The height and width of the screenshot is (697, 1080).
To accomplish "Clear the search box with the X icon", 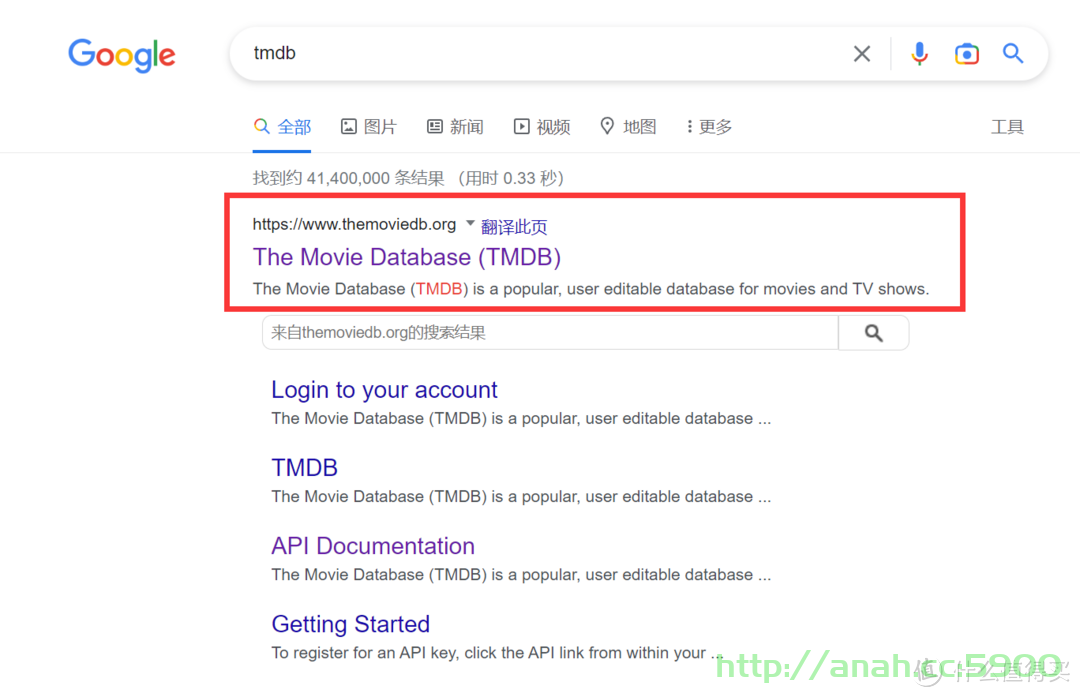I will [862, 54].
